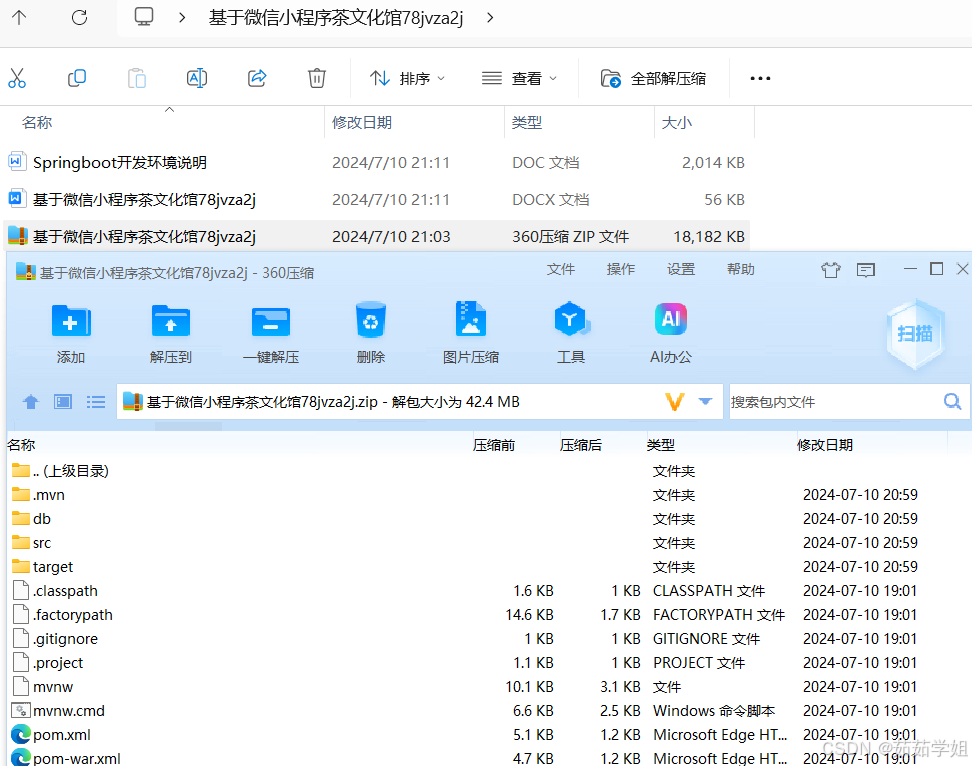972x766 pixels.
Task: Switch to list view mode in 360压缩
Action: (95, 402)
